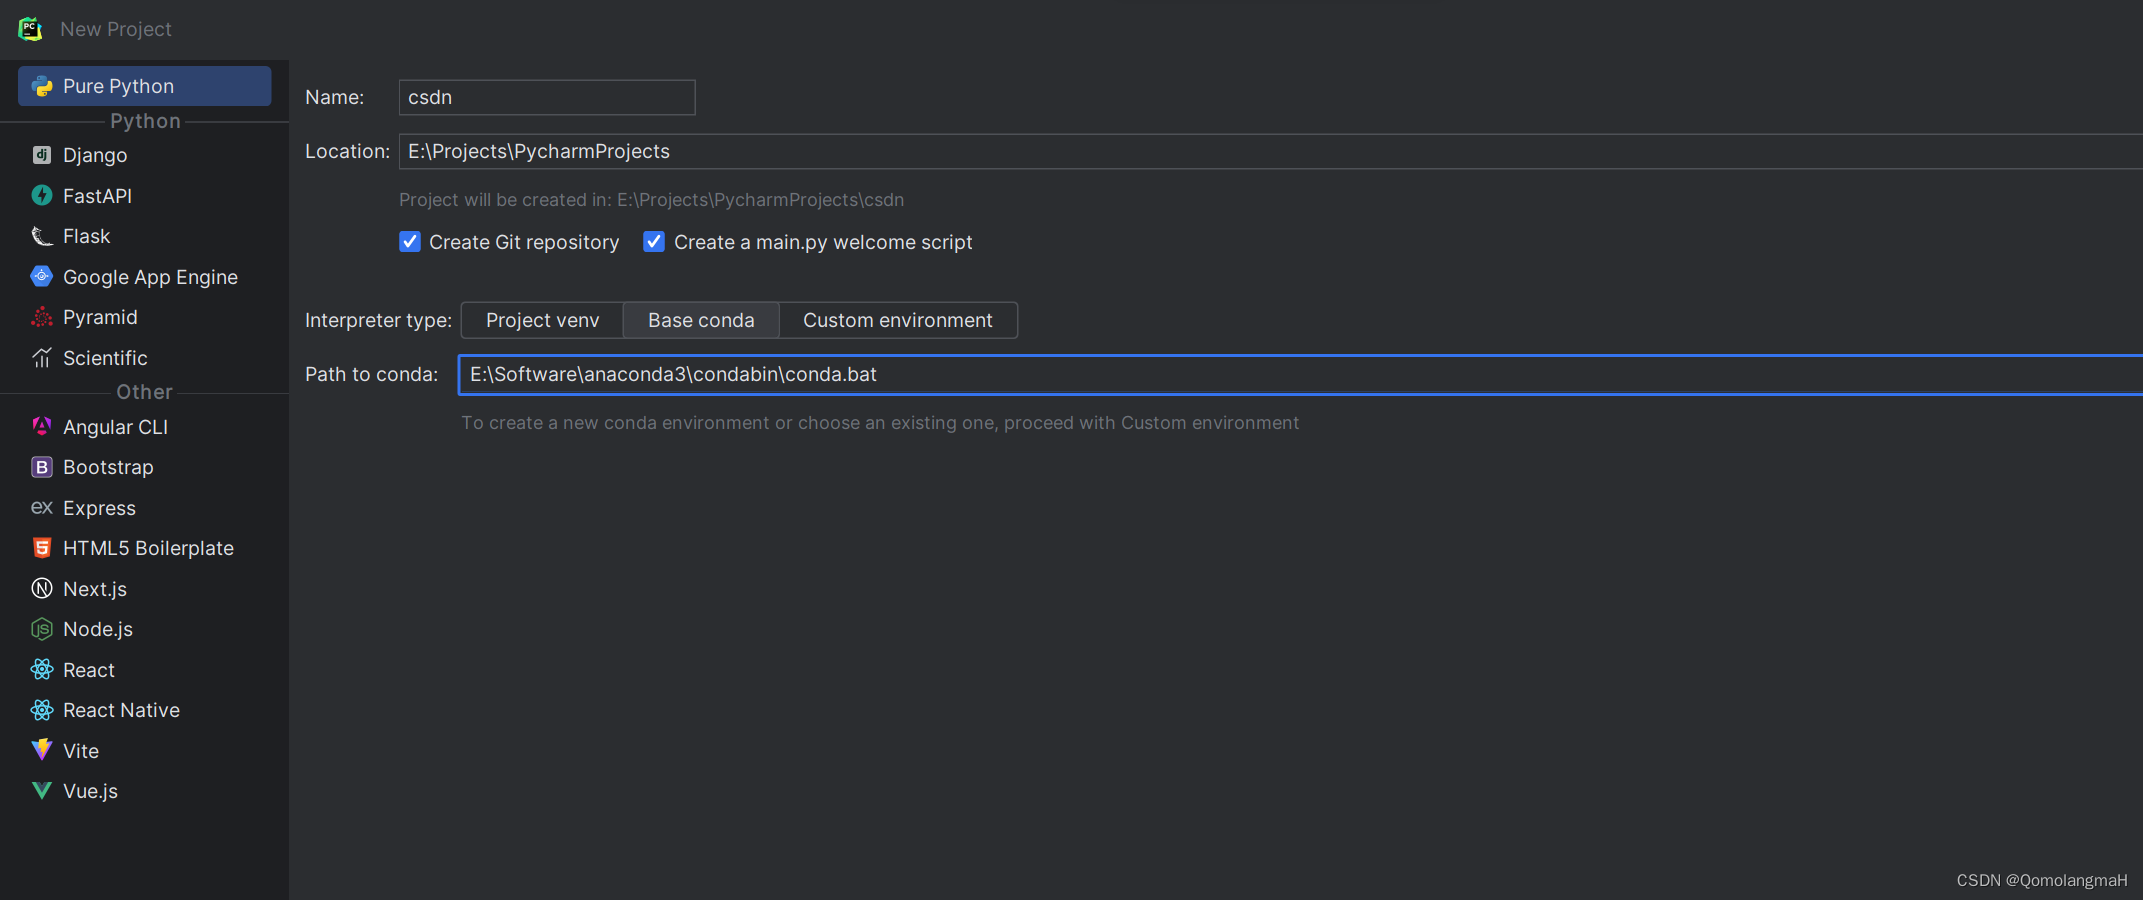The image size is (2143, 900).
Task: Click the New Project window title
Action: [x=116, y=29]
